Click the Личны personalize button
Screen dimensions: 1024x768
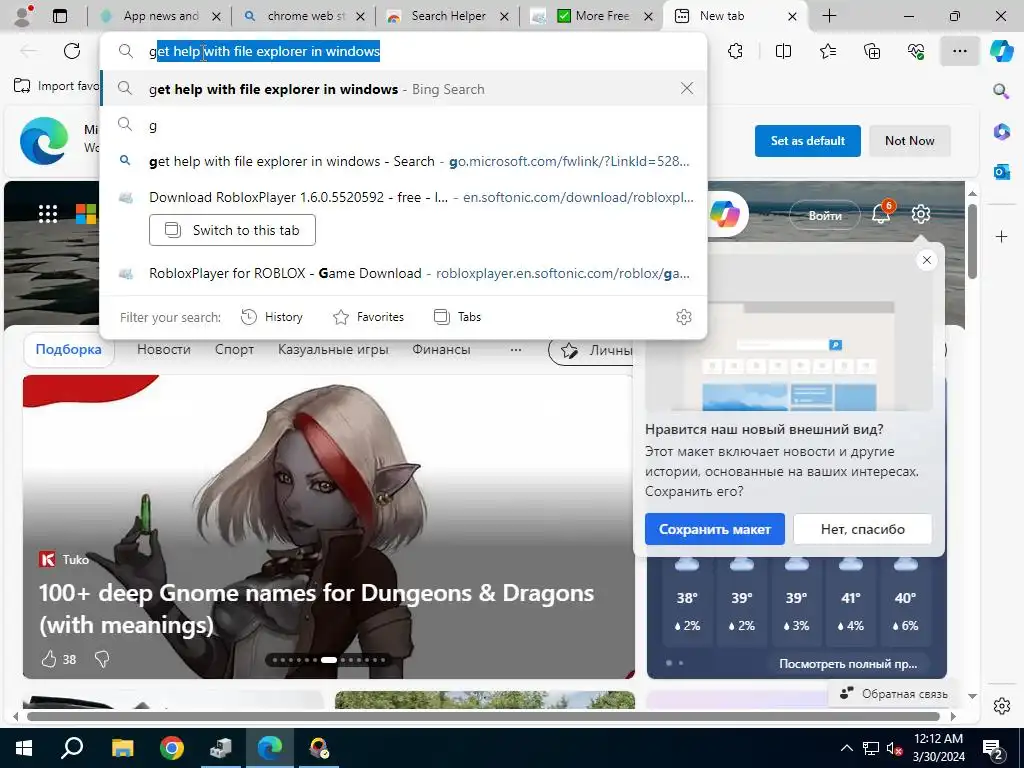(x=591, y=350)
